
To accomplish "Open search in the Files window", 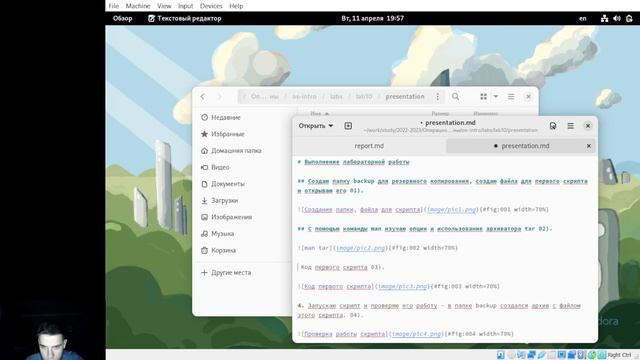I will [456, 97].
